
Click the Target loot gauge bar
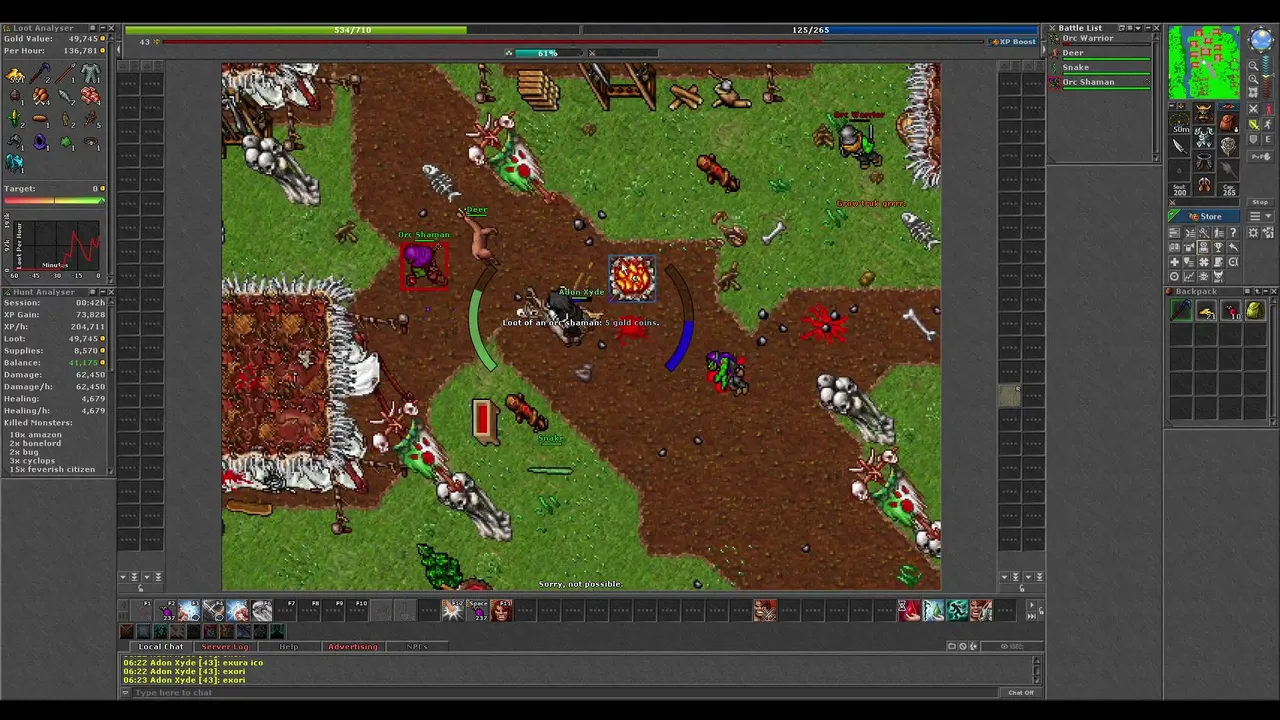(54, 201)
